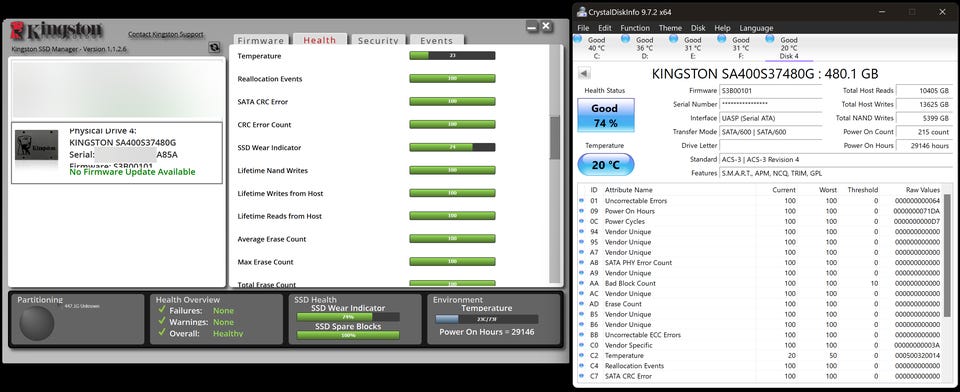Open the Disk menu

698,28
